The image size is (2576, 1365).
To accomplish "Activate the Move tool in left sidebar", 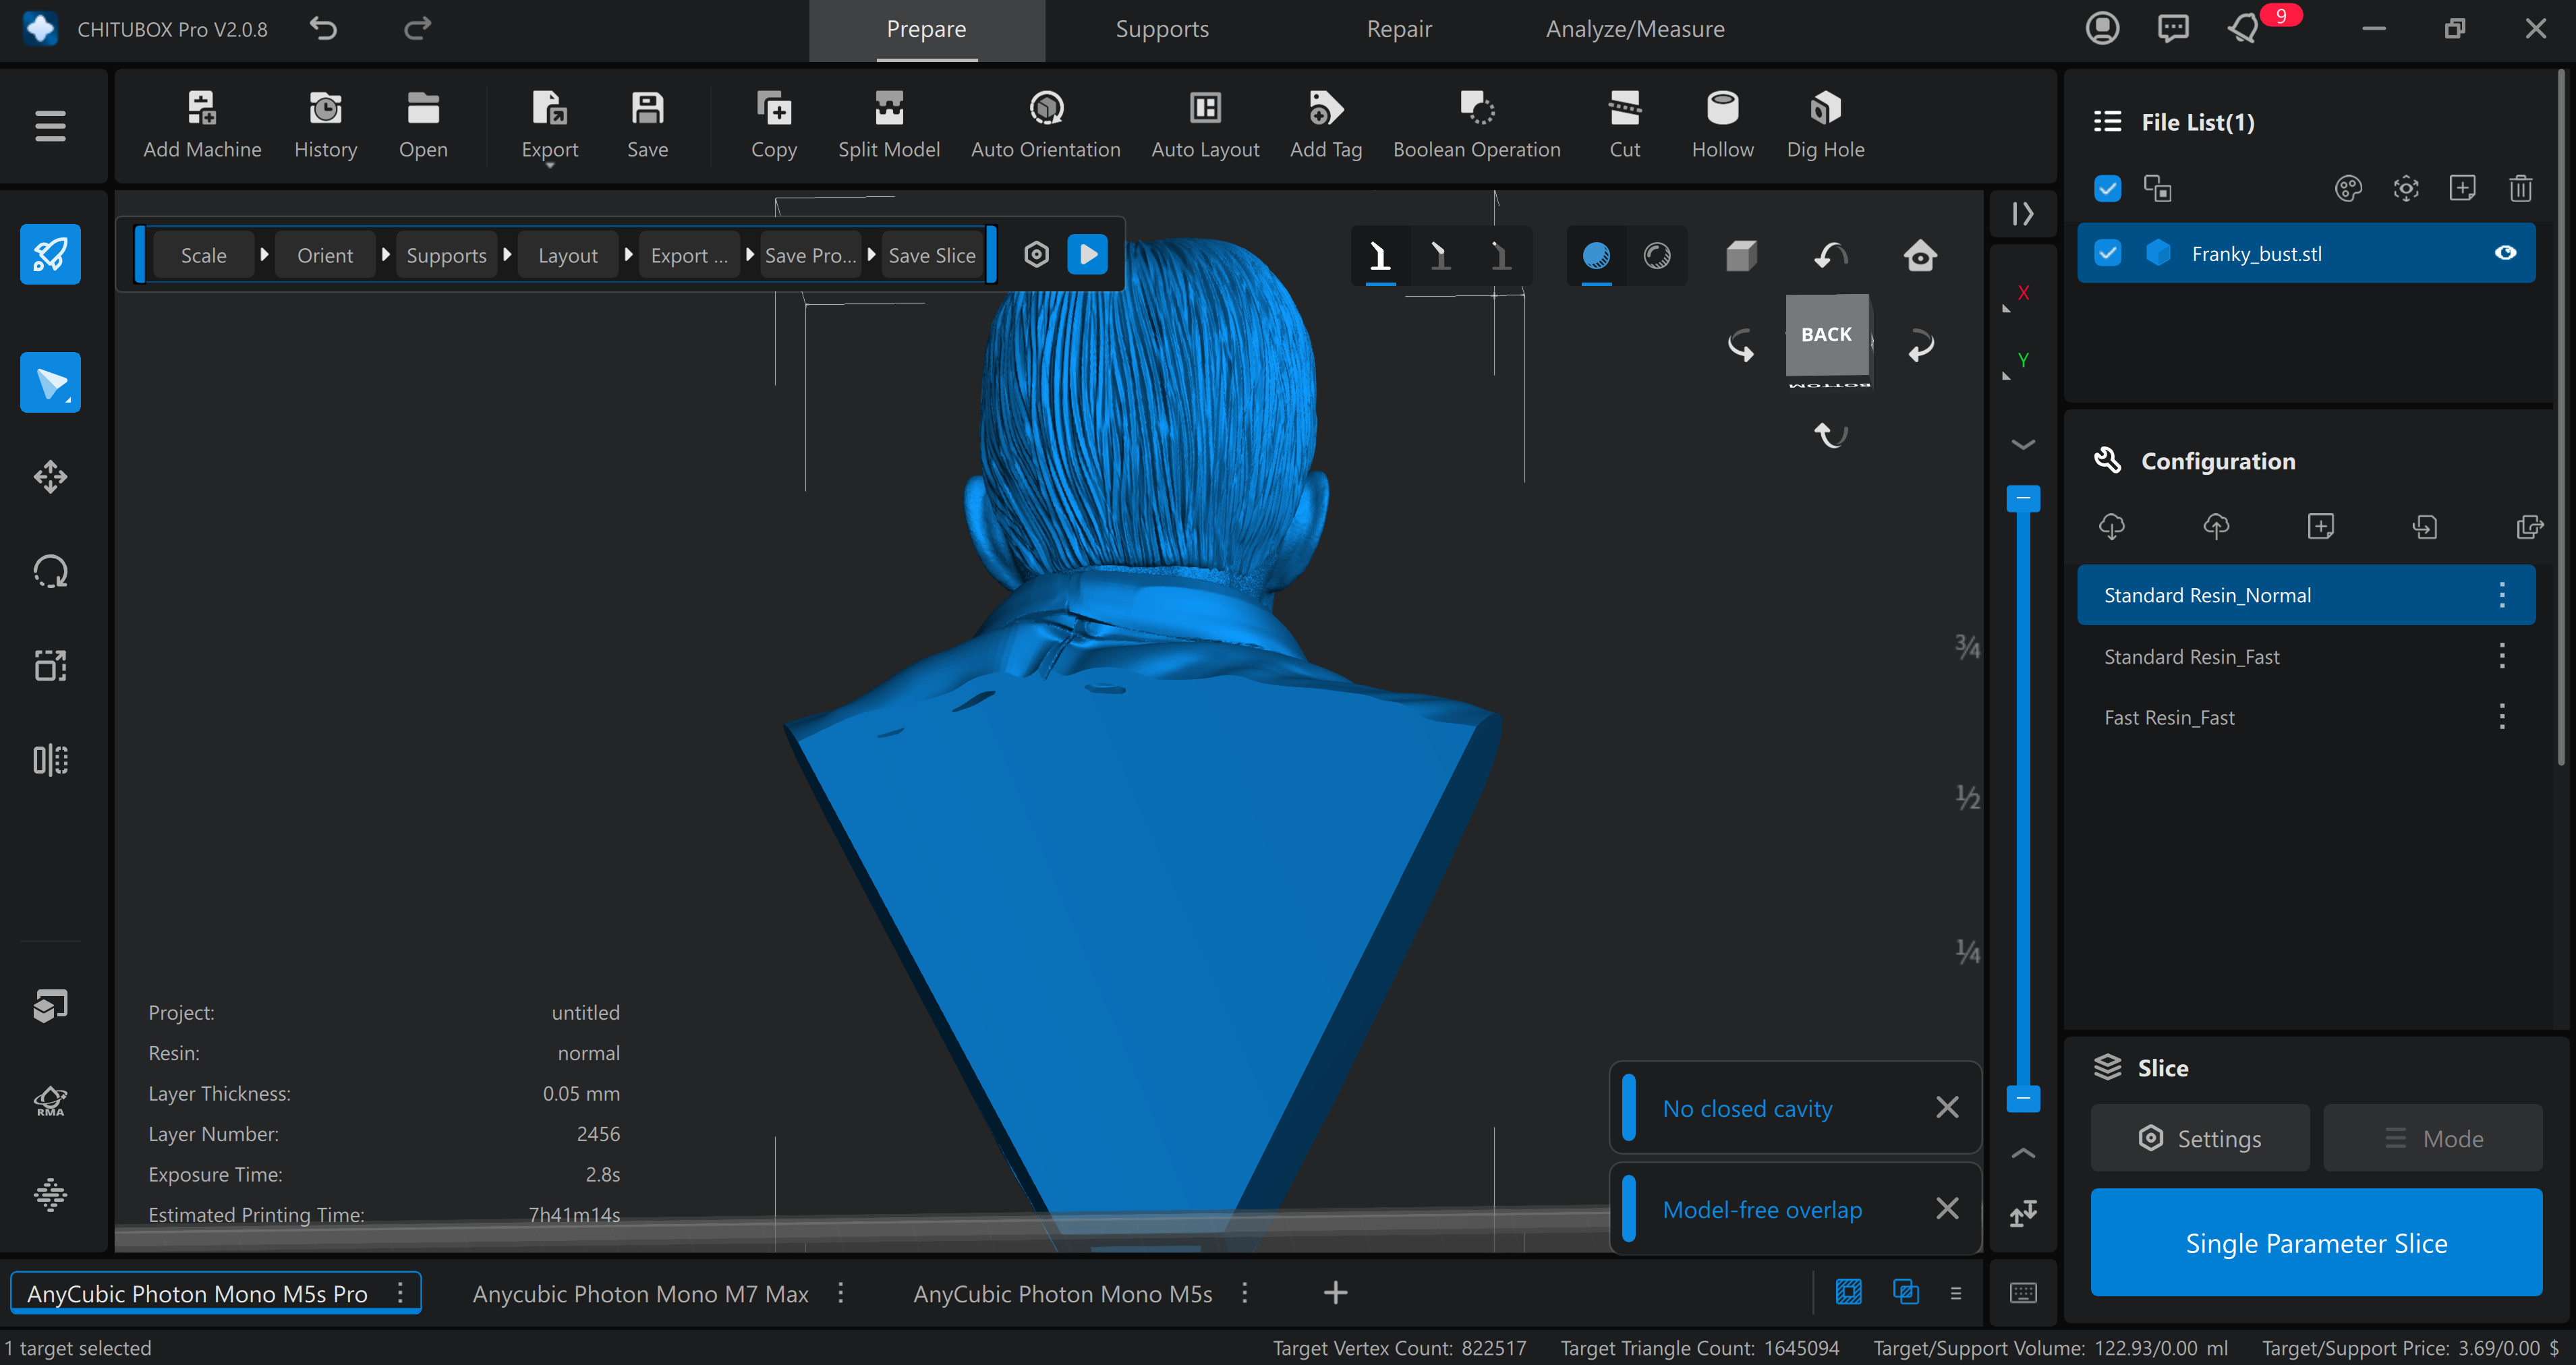I will point(50,477).
